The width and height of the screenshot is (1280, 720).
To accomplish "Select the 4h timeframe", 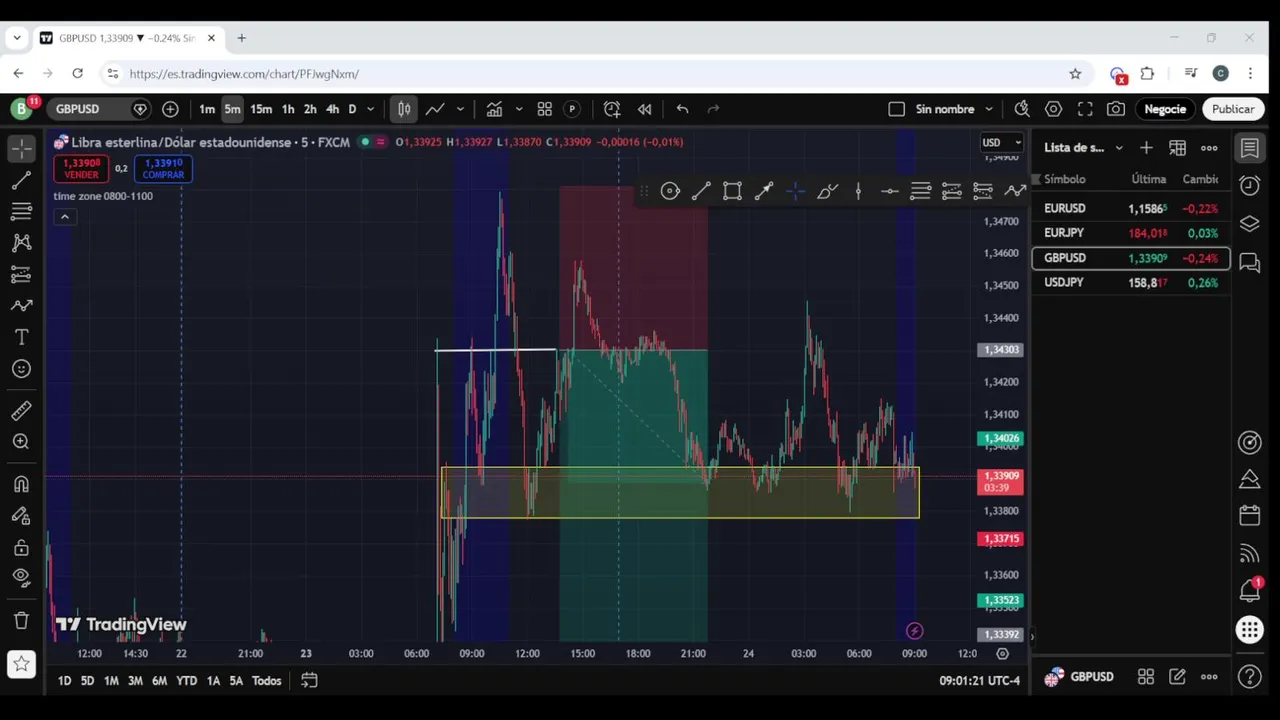I will (332, 109).
